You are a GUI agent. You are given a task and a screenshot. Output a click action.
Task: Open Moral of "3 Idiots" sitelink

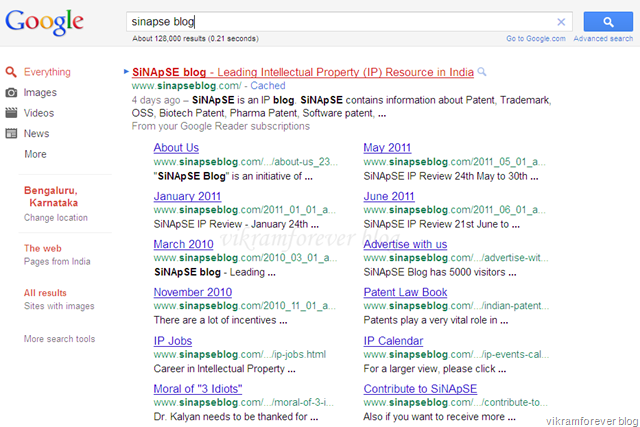[x=198, y=389]
